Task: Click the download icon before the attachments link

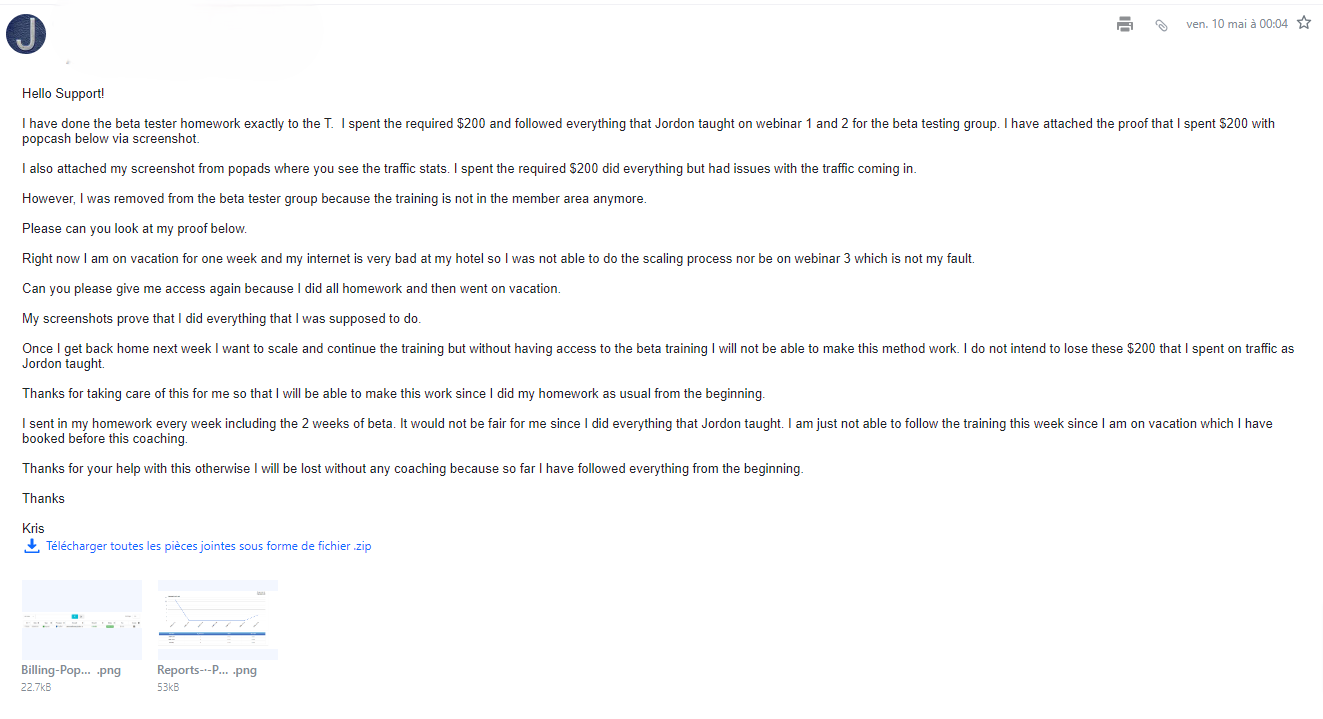Action: [31, 546]
